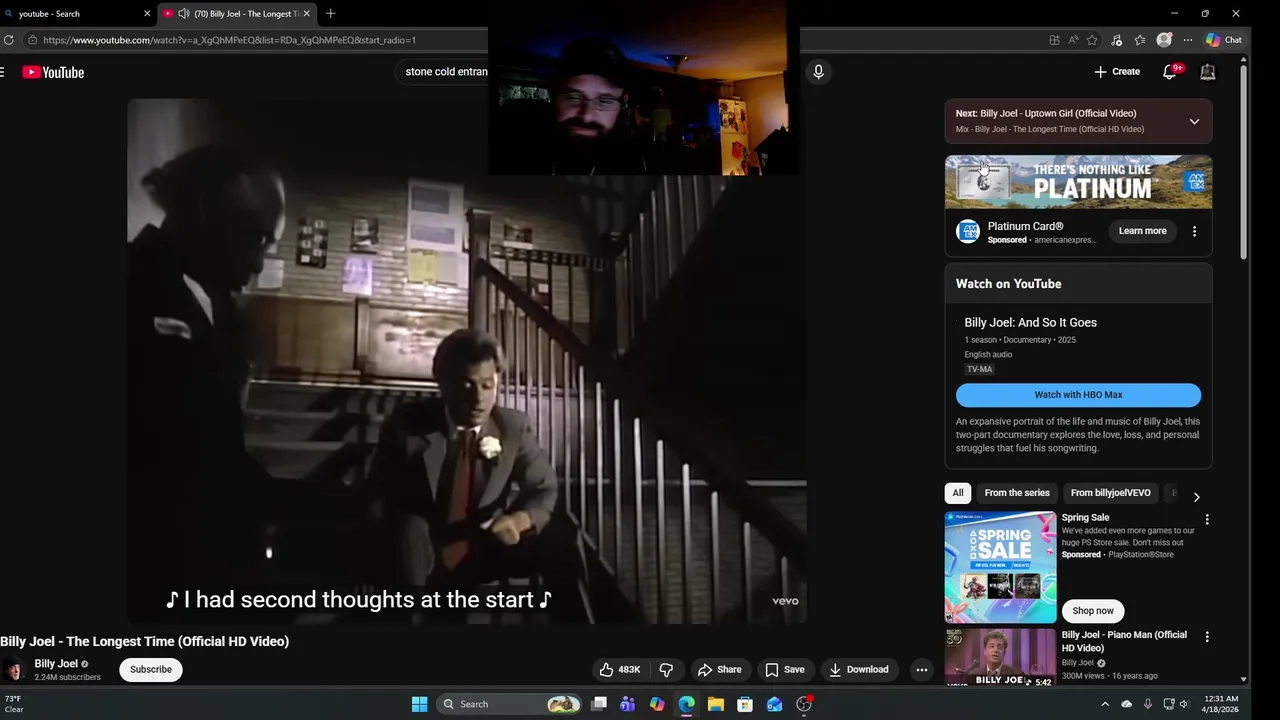
Task: Open Copilot Chat in Edge
Action: (x=1224, y=40)
